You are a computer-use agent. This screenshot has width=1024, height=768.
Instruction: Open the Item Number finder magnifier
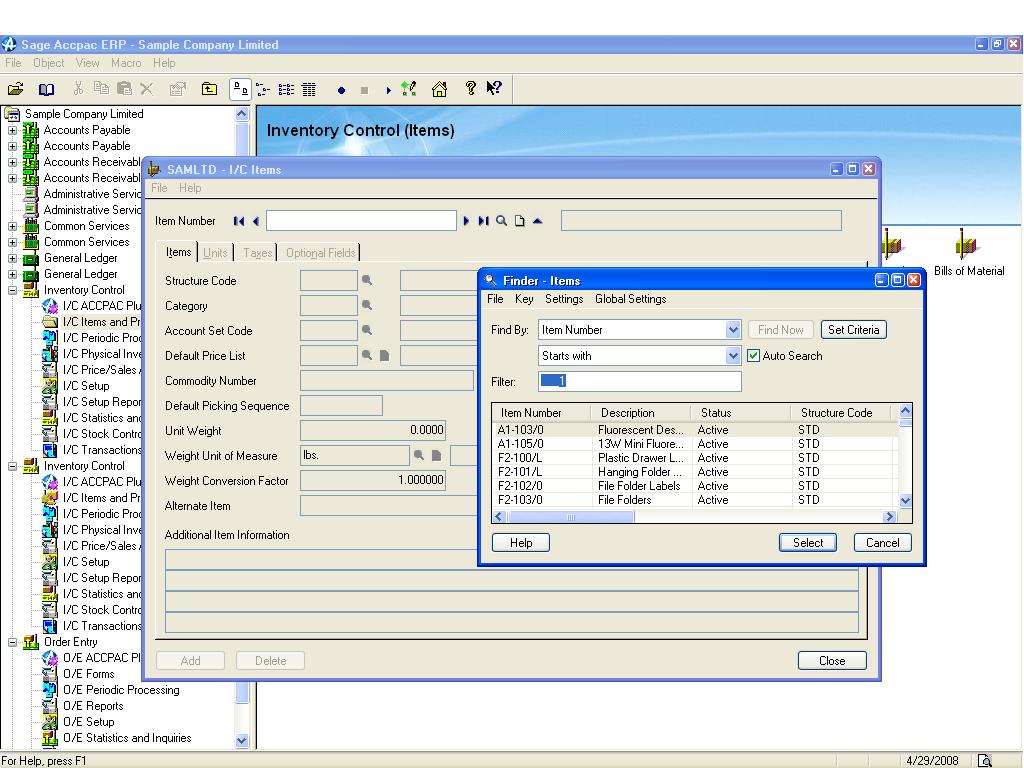pos(502,221)
